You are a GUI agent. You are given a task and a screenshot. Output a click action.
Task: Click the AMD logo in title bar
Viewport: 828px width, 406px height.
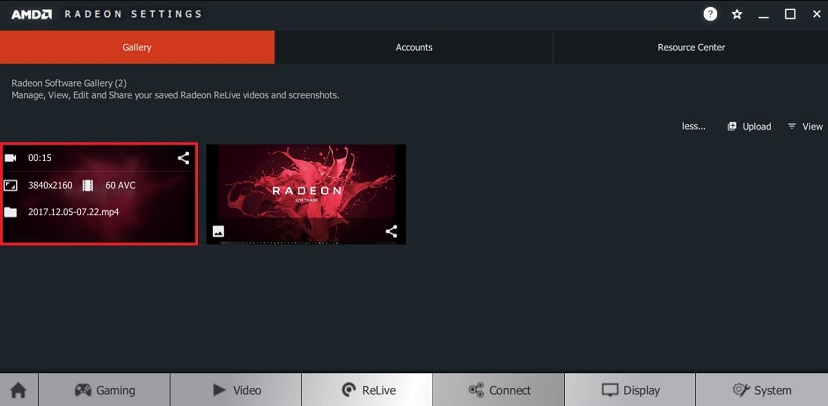32,14
